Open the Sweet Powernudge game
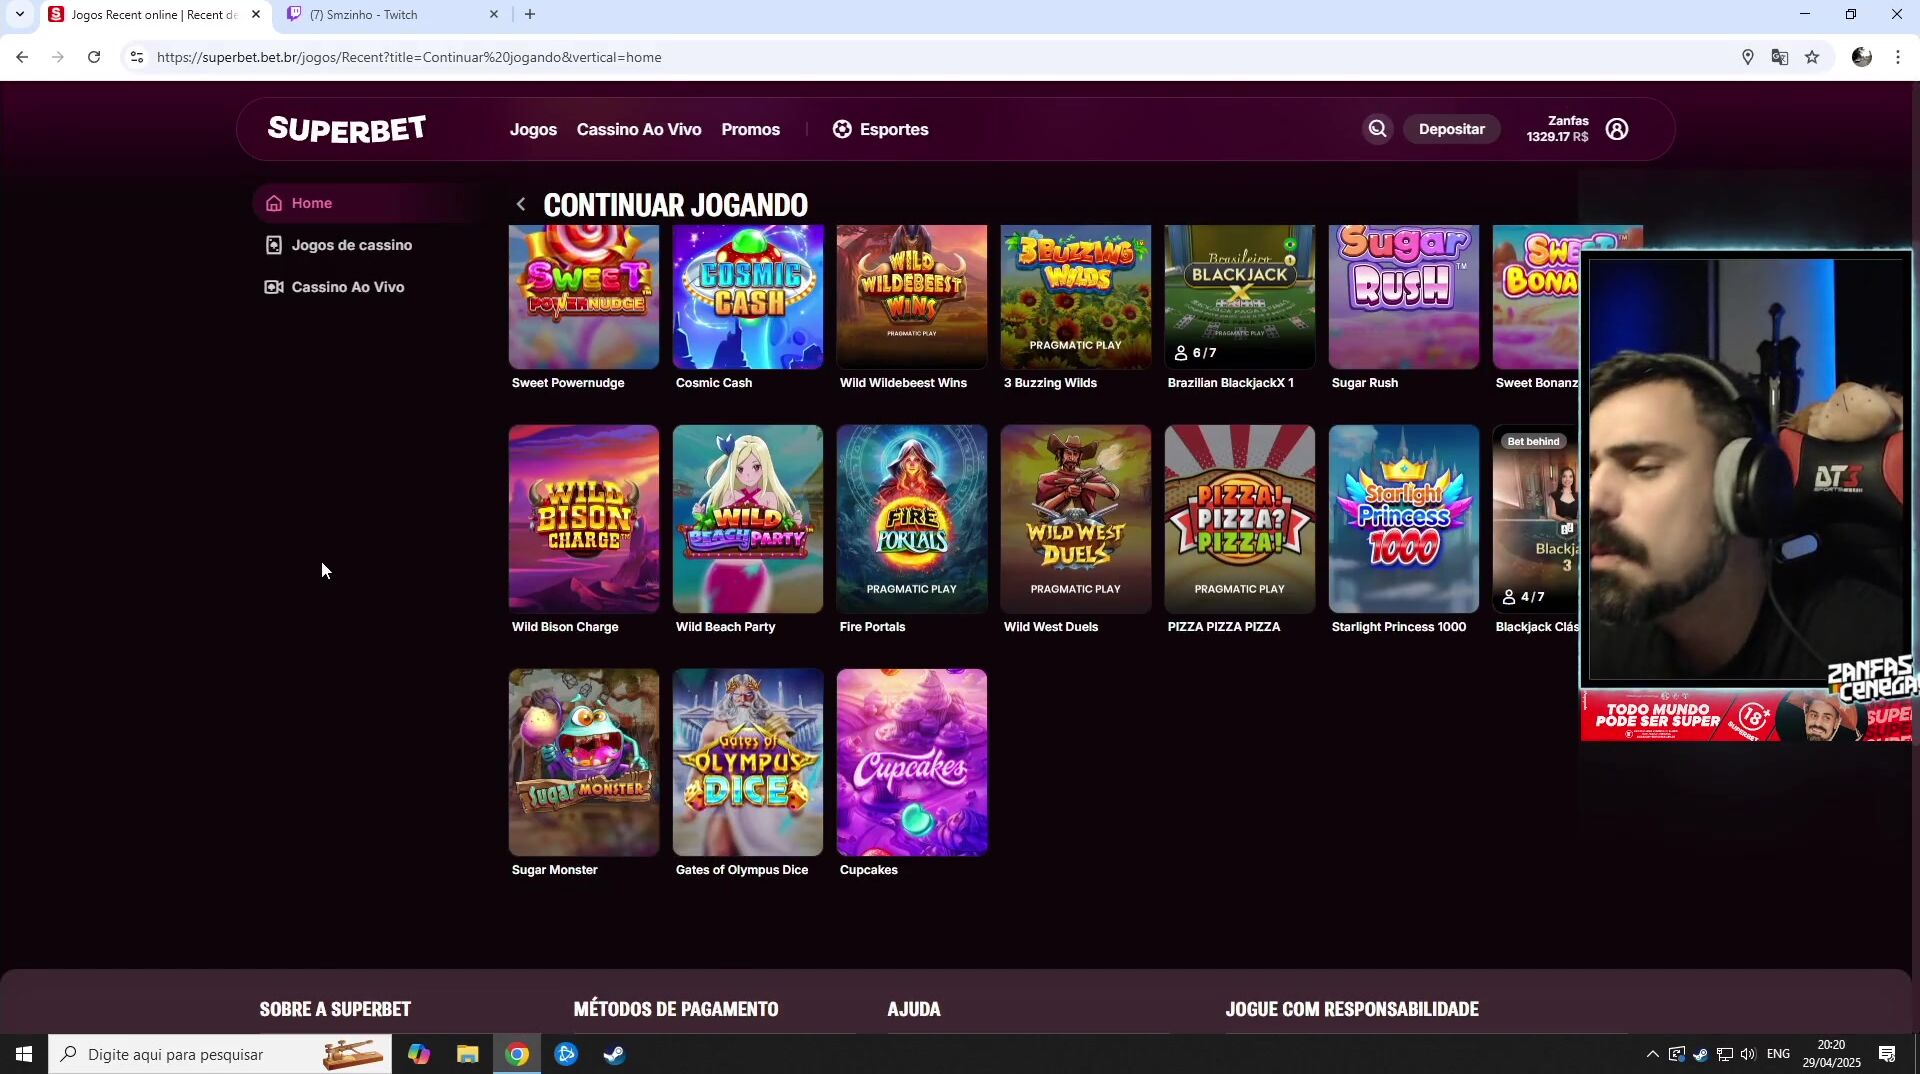Image resolution: width=1920 pixels, height=1074 pixels. pos(584,297)
